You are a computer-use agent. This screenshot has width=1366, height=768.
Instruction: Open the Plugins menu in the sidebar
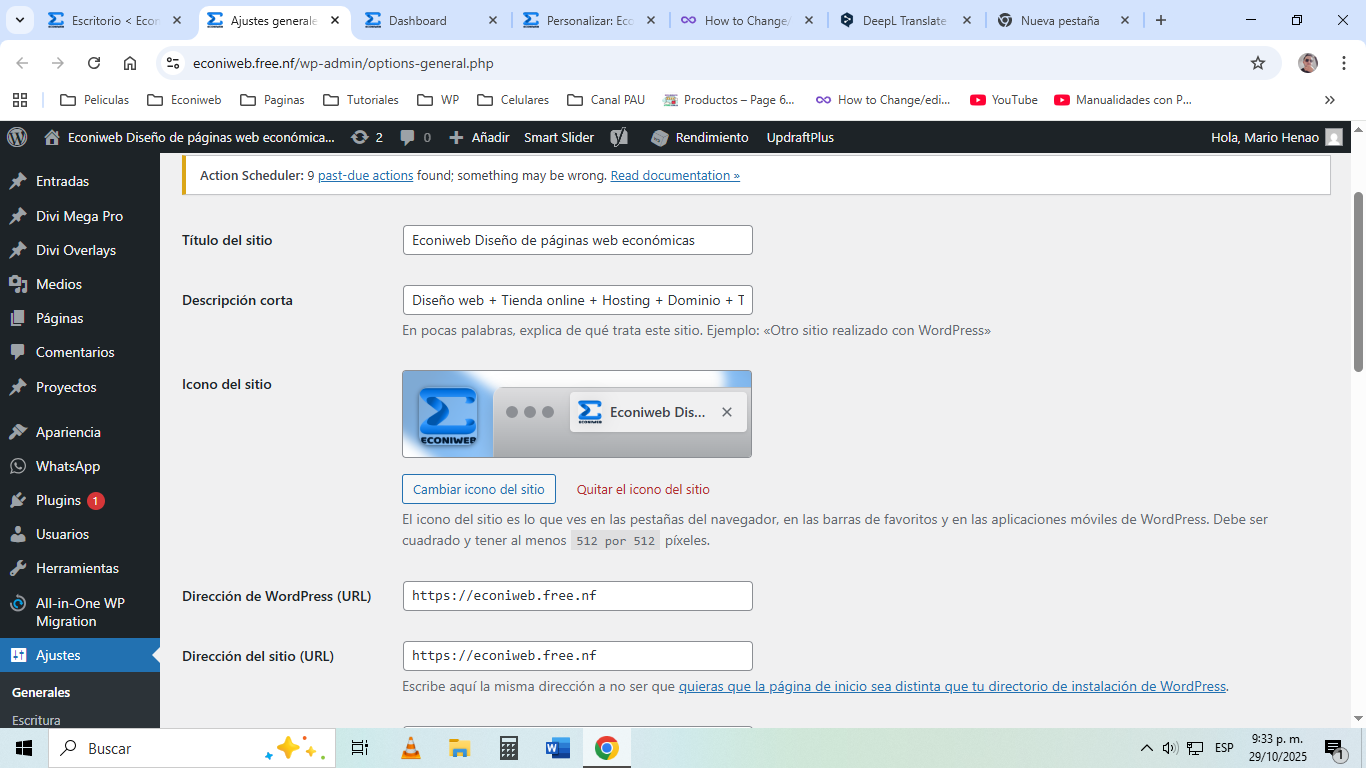pos(58,500)
